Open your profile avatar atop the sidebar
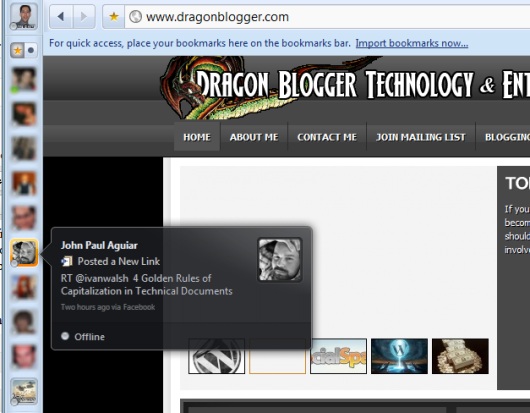Screen dimensions: 530x413 coord(24,16)
